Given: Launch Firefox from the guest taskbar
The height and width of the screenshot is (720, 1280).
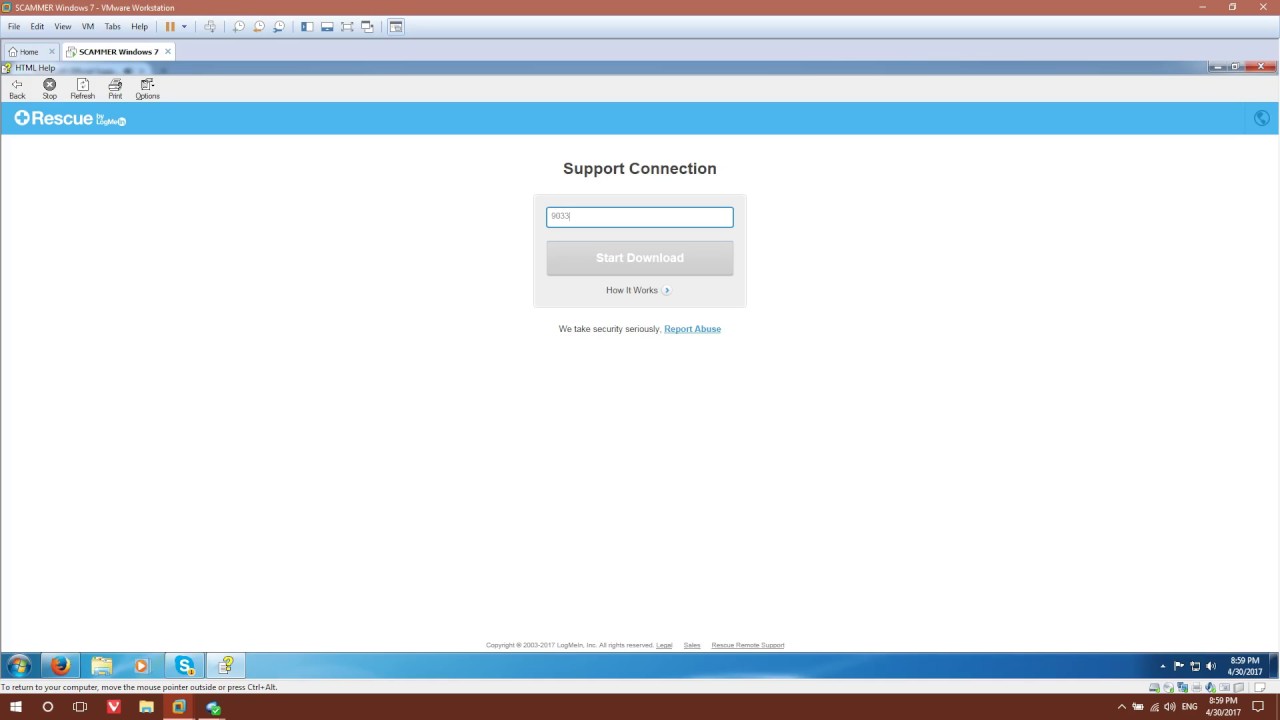Looking at the screenshot, I should pyautogui.click(x=59, y=665).
